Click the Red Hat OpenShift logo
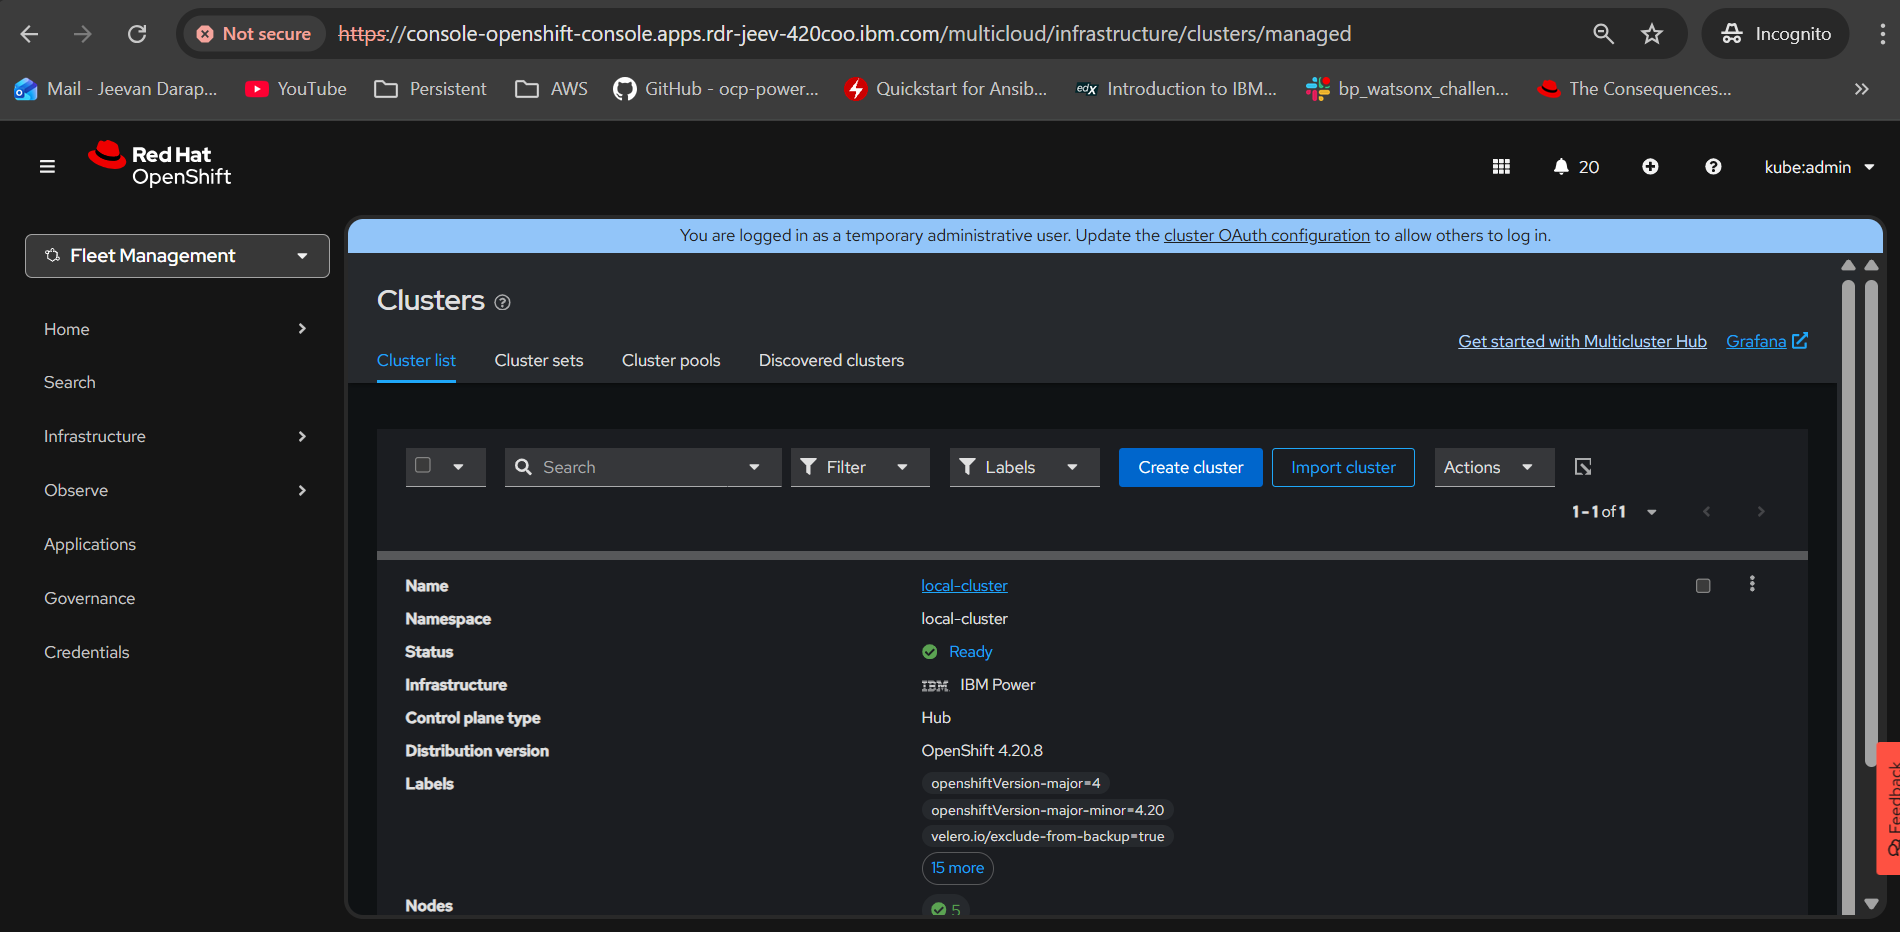Image resolution: width=1900 pixels, height=932 pixels. [x=160, y=165]
